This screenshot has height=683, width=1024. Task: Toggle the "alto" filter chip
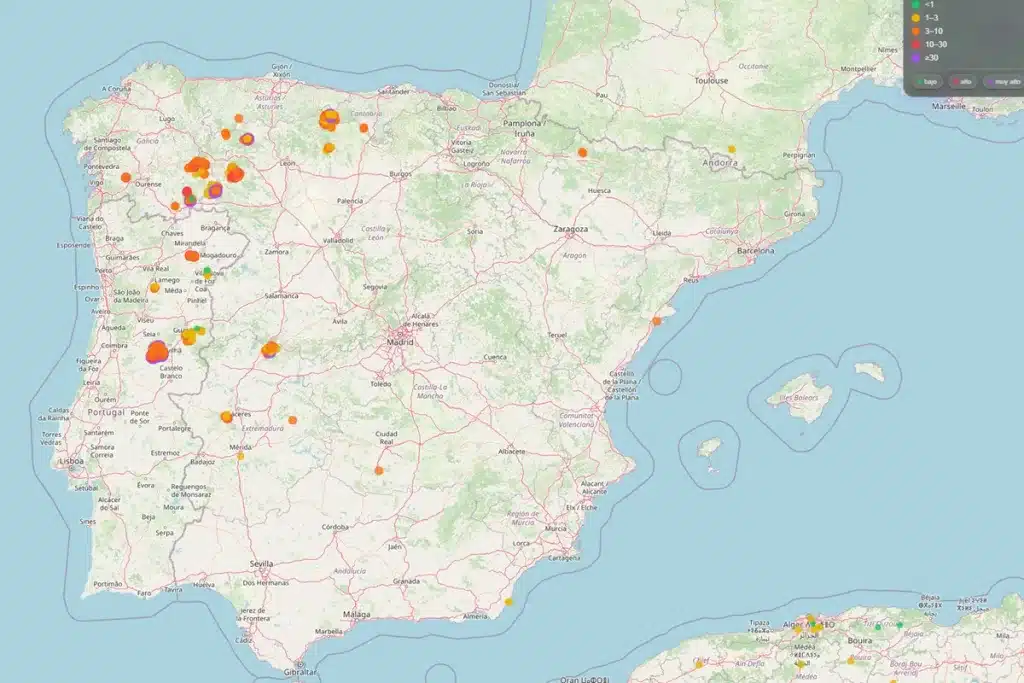pyautogui.click(x=963, y=82)
